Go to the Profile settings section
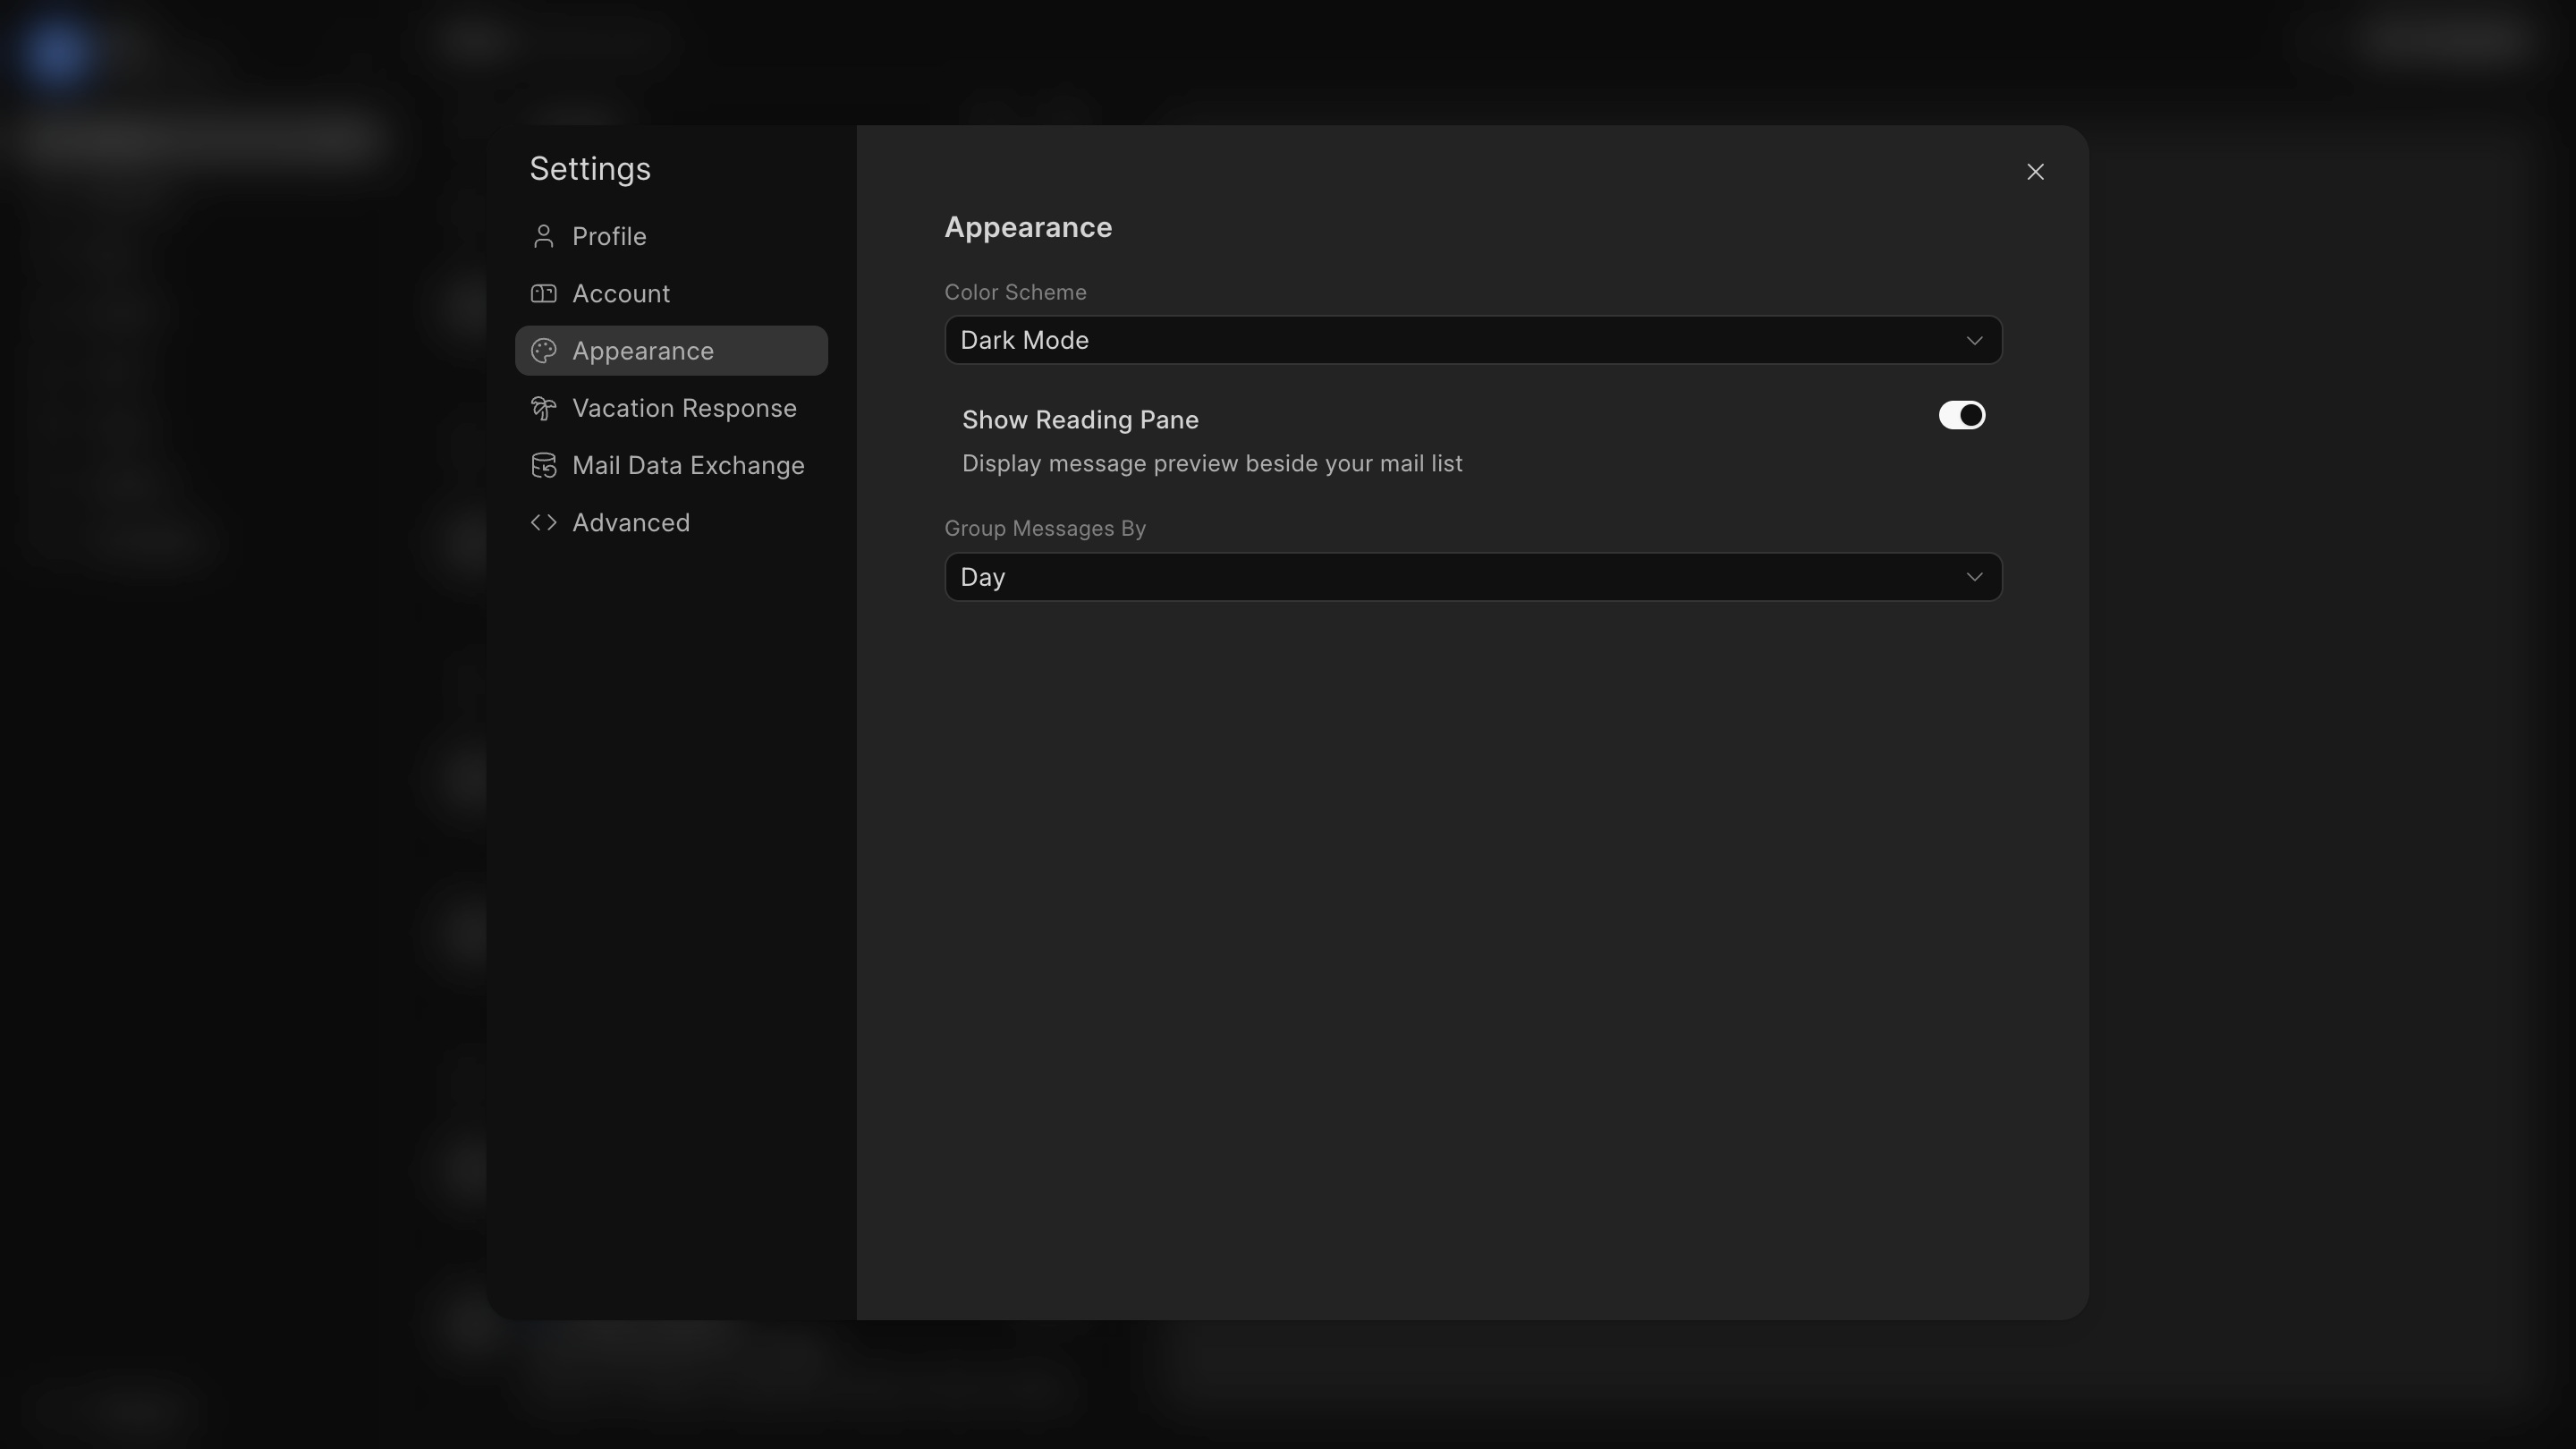Screen dimensions: 2576x1449 (609, 237)
